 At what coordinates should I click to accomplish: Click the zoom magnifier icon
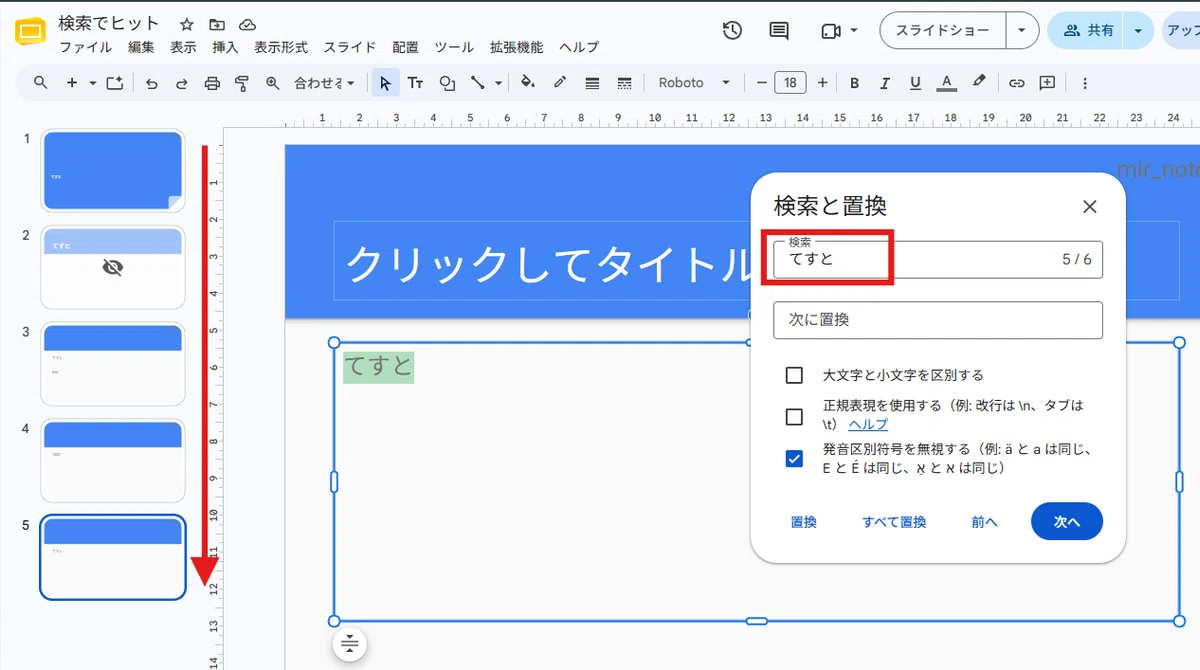click(x=272, y=83)
